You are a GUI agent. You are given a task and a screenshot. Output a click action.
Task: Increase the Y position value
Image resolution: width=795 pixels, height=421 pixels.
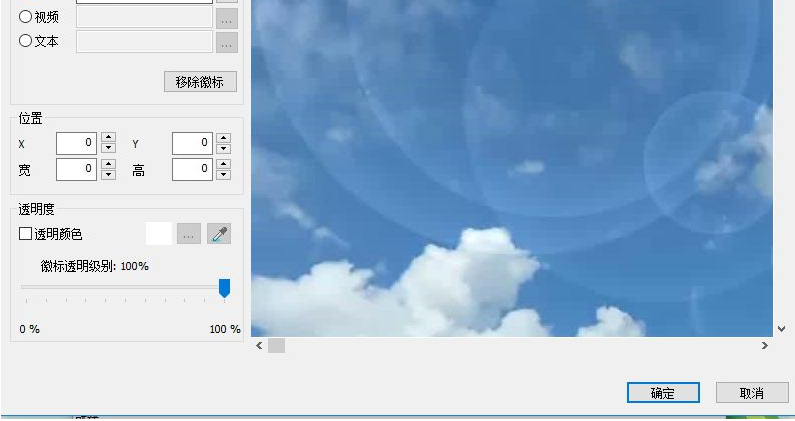click(x=224, y=138)
